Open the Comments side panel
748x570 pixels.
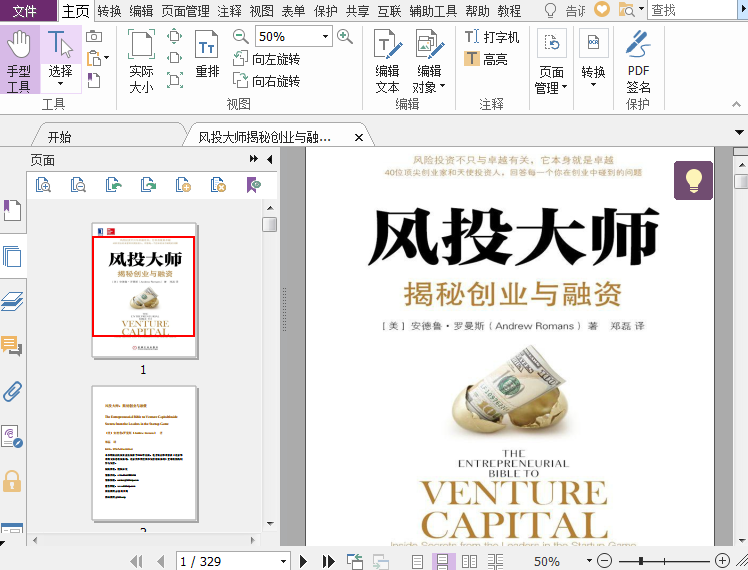[12, 345]
